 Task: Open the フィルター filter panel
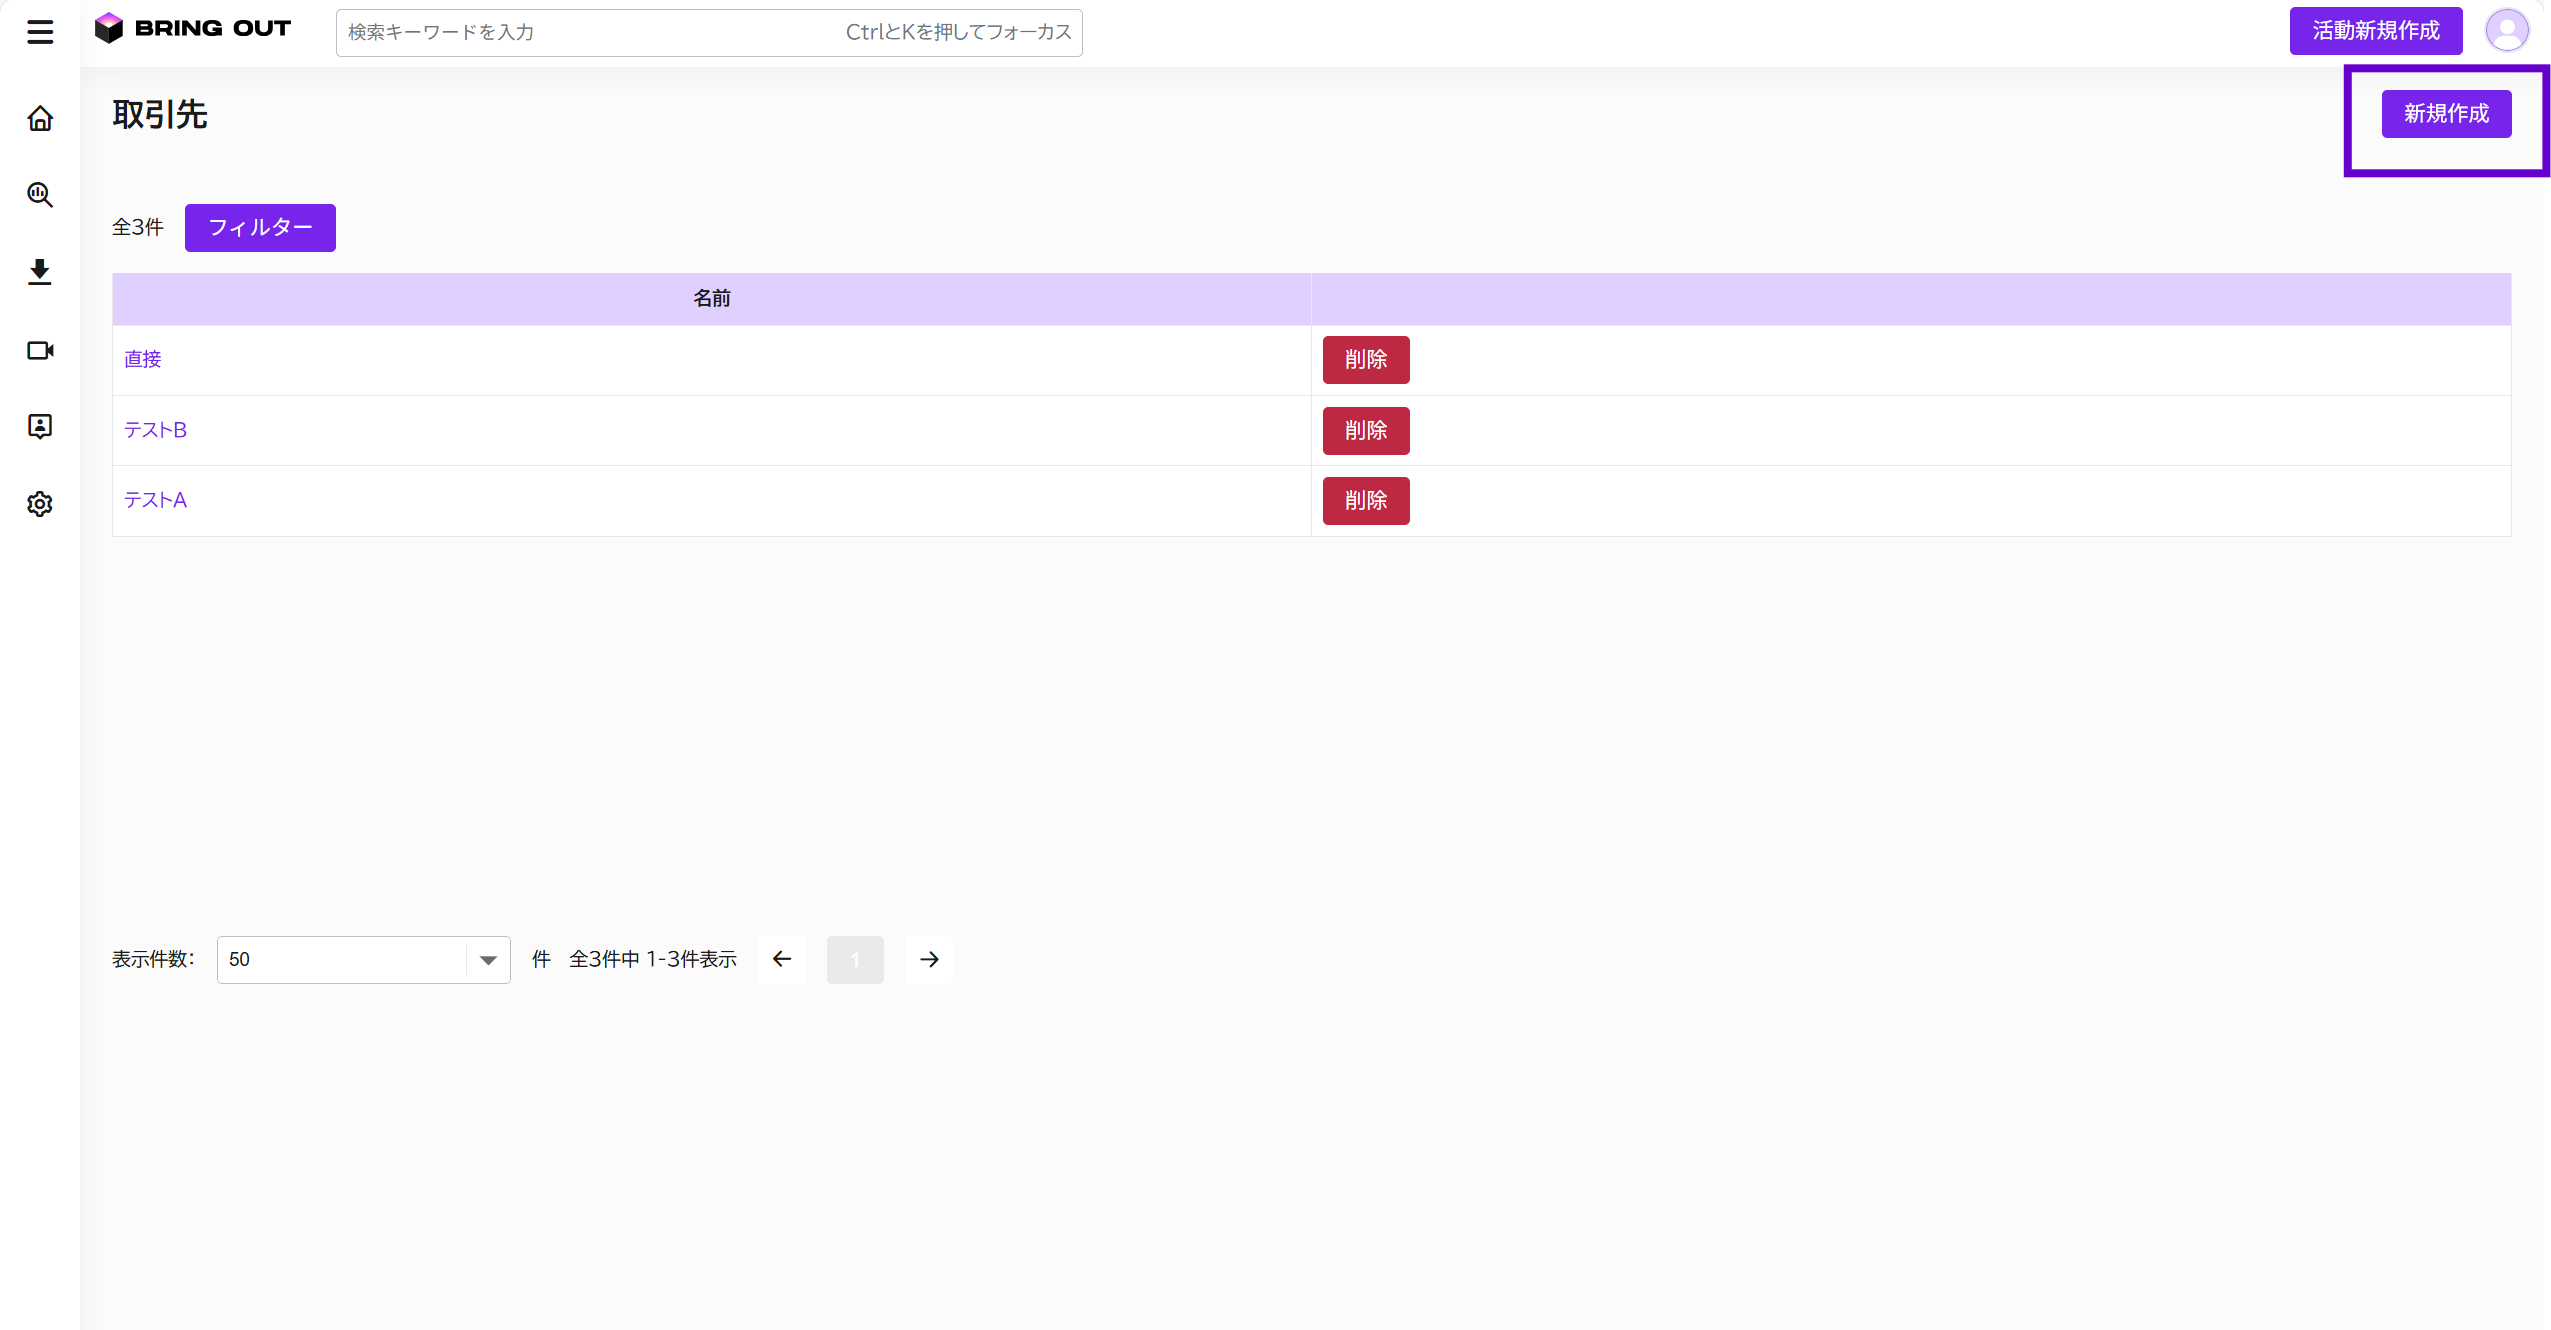click(260, 228)
